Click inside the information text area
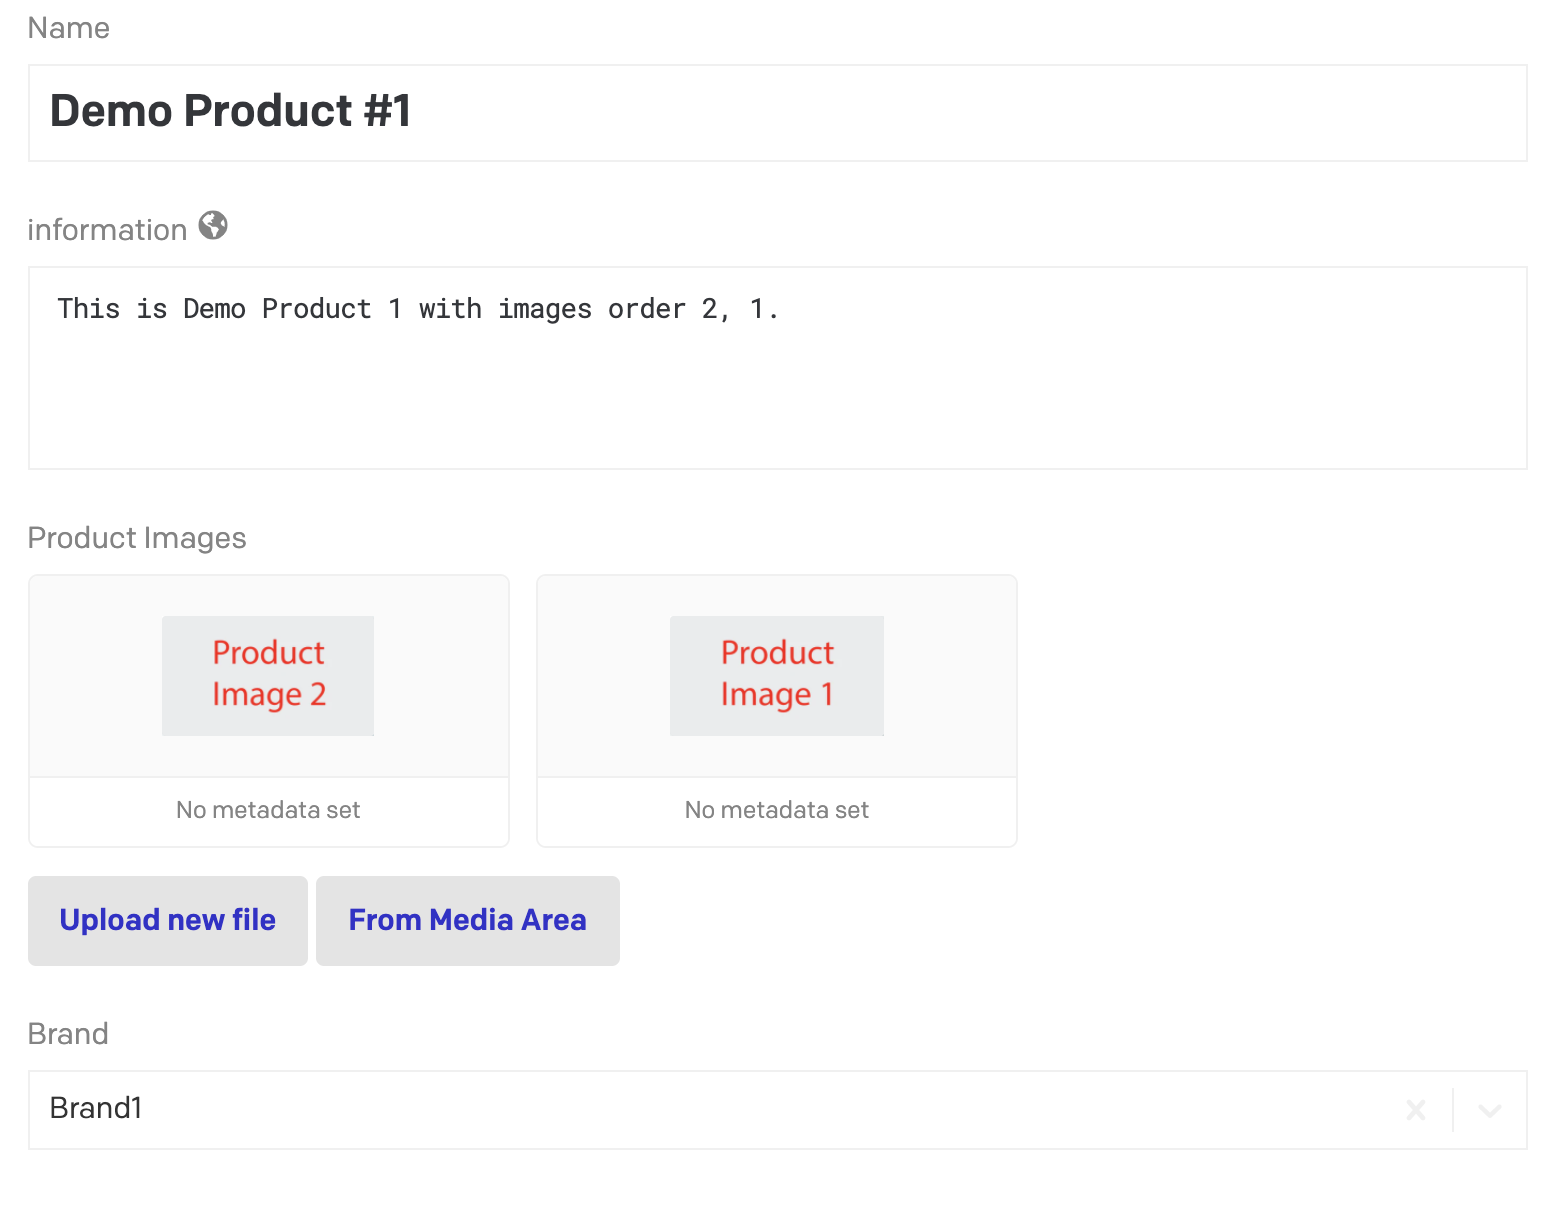Image resolution: width=1564 pixels, height=1208 pixels. [777, 390]
